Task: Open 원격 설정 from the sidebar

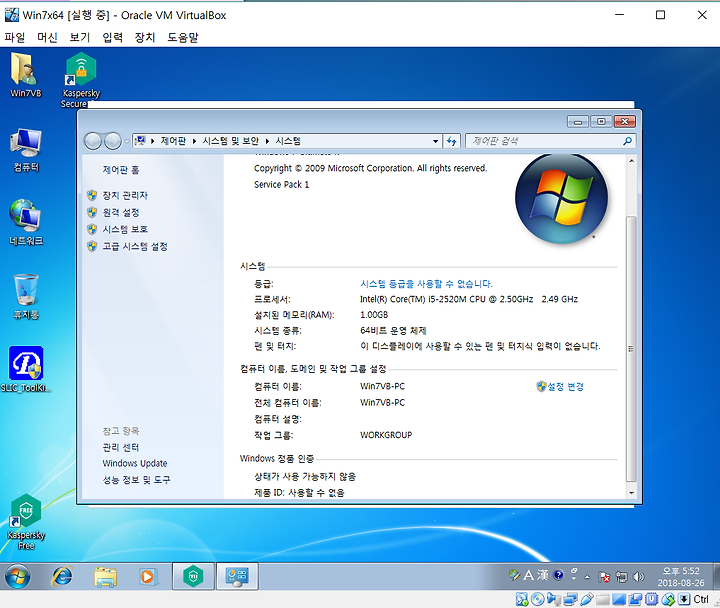Action: 121,213
